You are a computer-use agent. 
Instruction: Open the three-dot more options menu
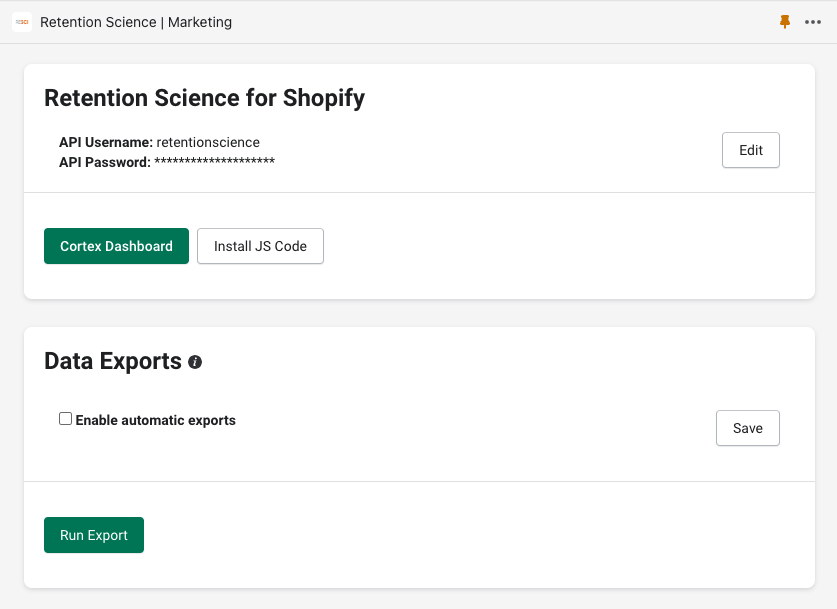click(812, 22)
